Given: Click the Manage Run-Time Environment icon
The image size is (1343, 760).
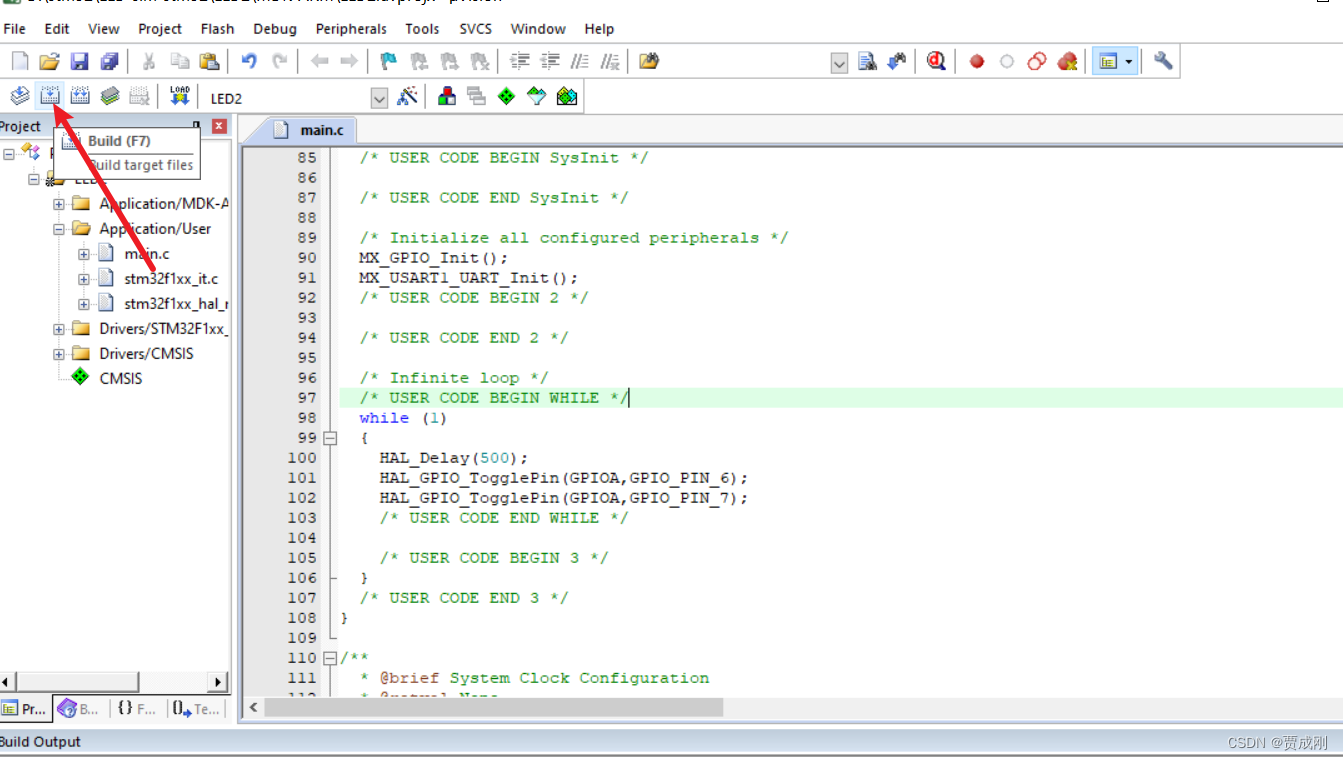Looking at the screenshot, I should pos(507,97).
